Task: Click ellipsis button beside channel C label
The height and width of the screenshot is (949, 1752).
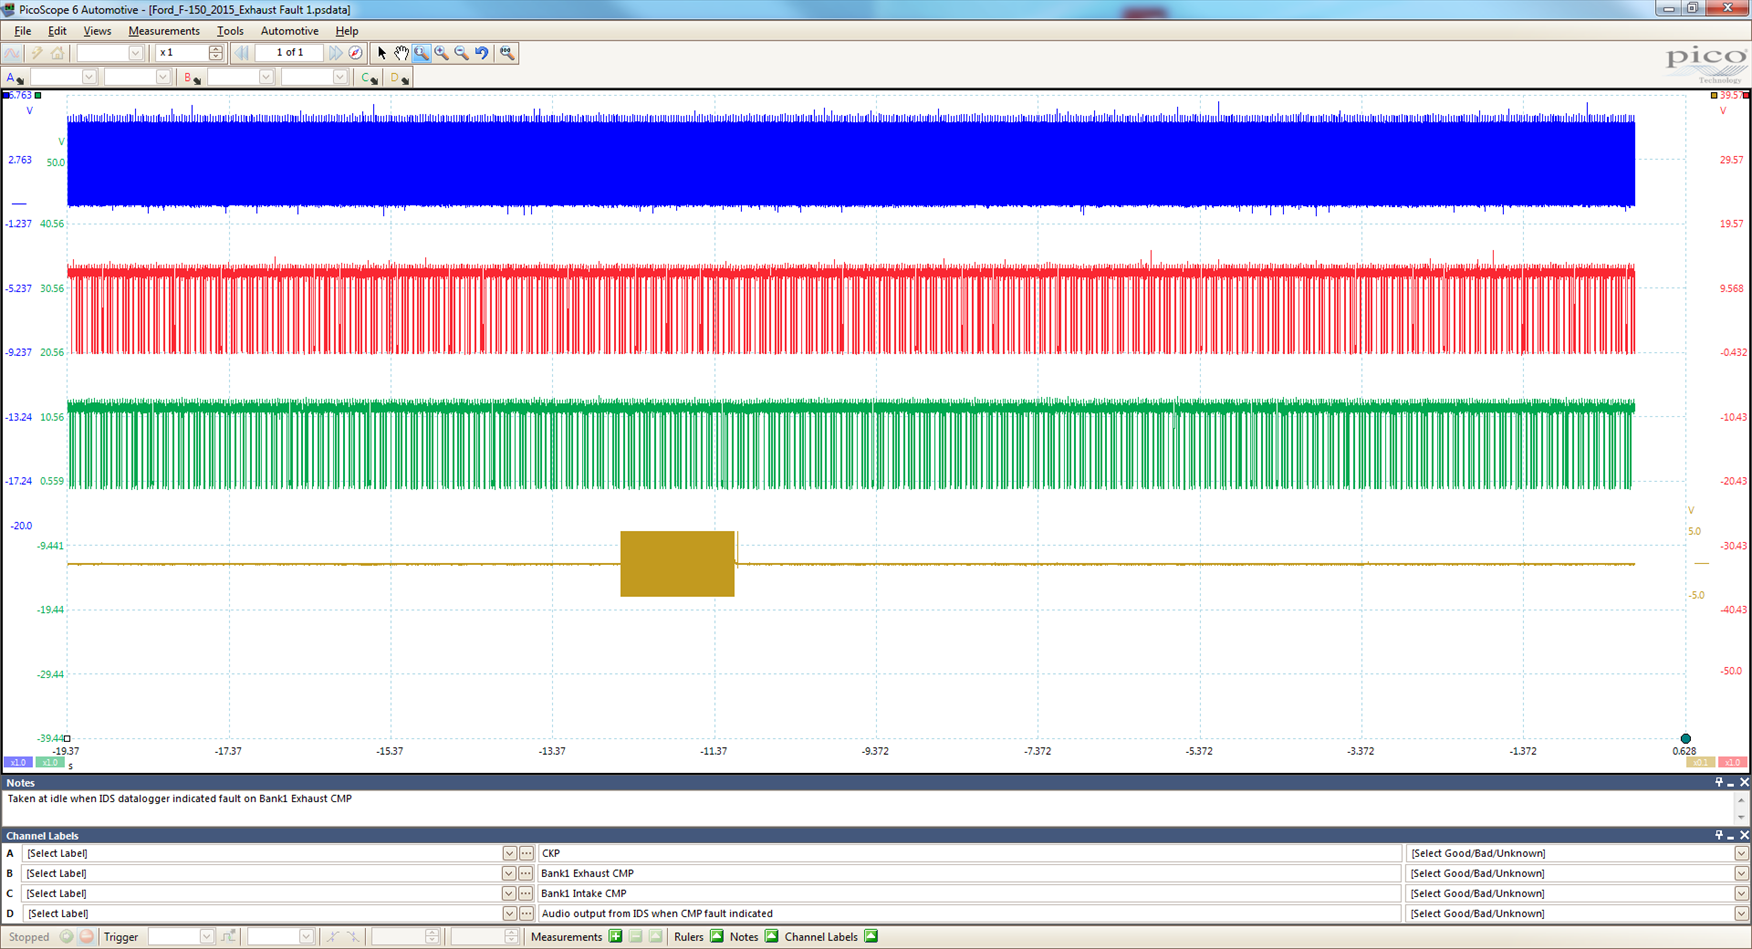Action: pyautogui.click(x=526, y=894)
